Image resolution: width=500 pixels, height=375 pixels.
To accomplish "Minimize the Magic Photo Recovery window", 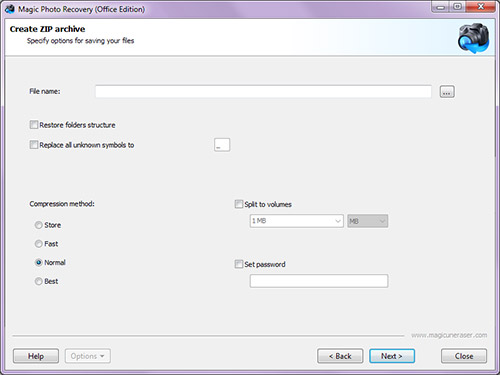I will pos(441,7).
